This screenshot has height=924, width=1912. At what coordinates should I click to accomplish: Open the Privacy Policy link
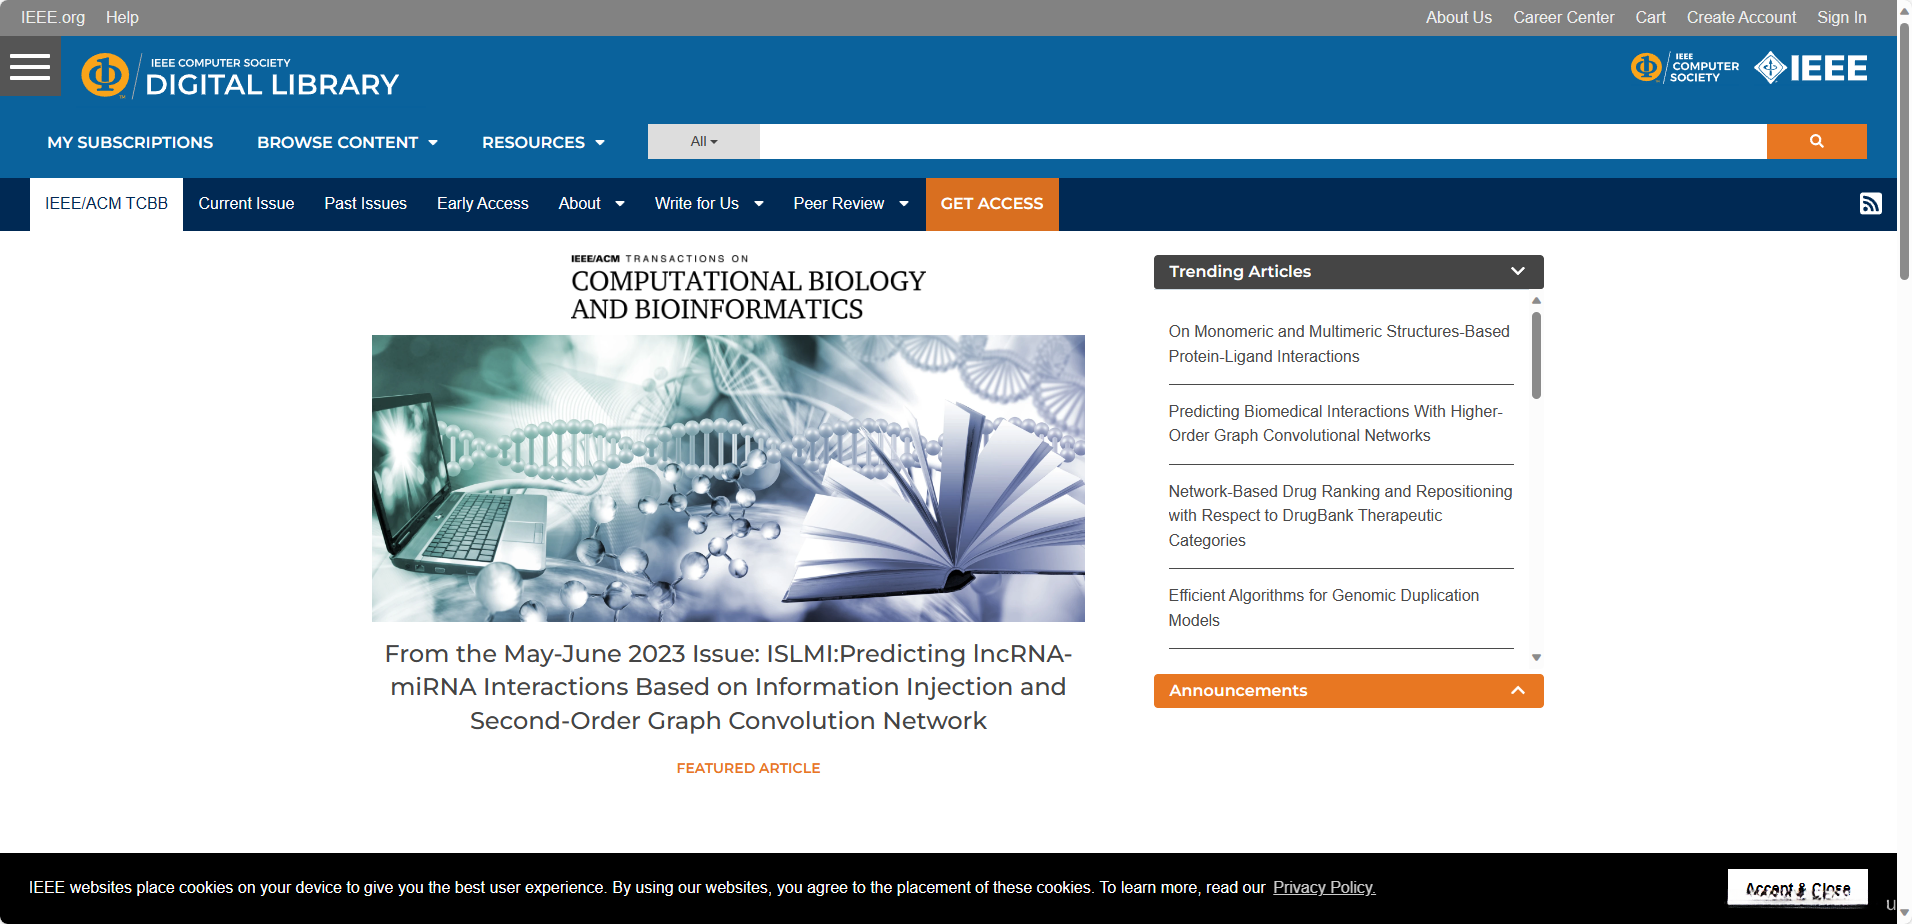coord(1324,888)
